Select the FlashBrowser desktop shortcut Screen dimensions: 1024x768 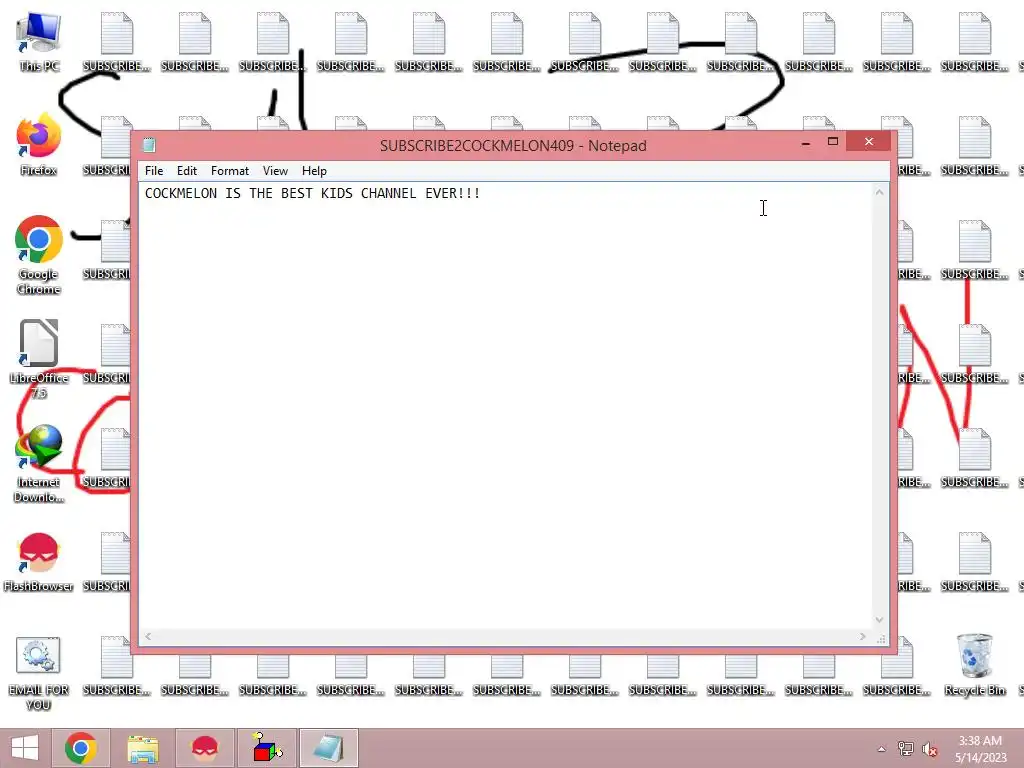pos(39,562)
